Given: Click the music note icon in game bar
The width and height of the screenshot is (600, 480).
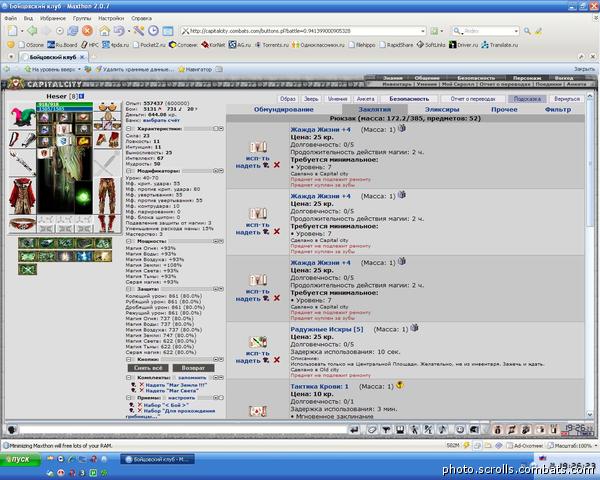Looking at the screenshot, I should [x=443, y=430].
